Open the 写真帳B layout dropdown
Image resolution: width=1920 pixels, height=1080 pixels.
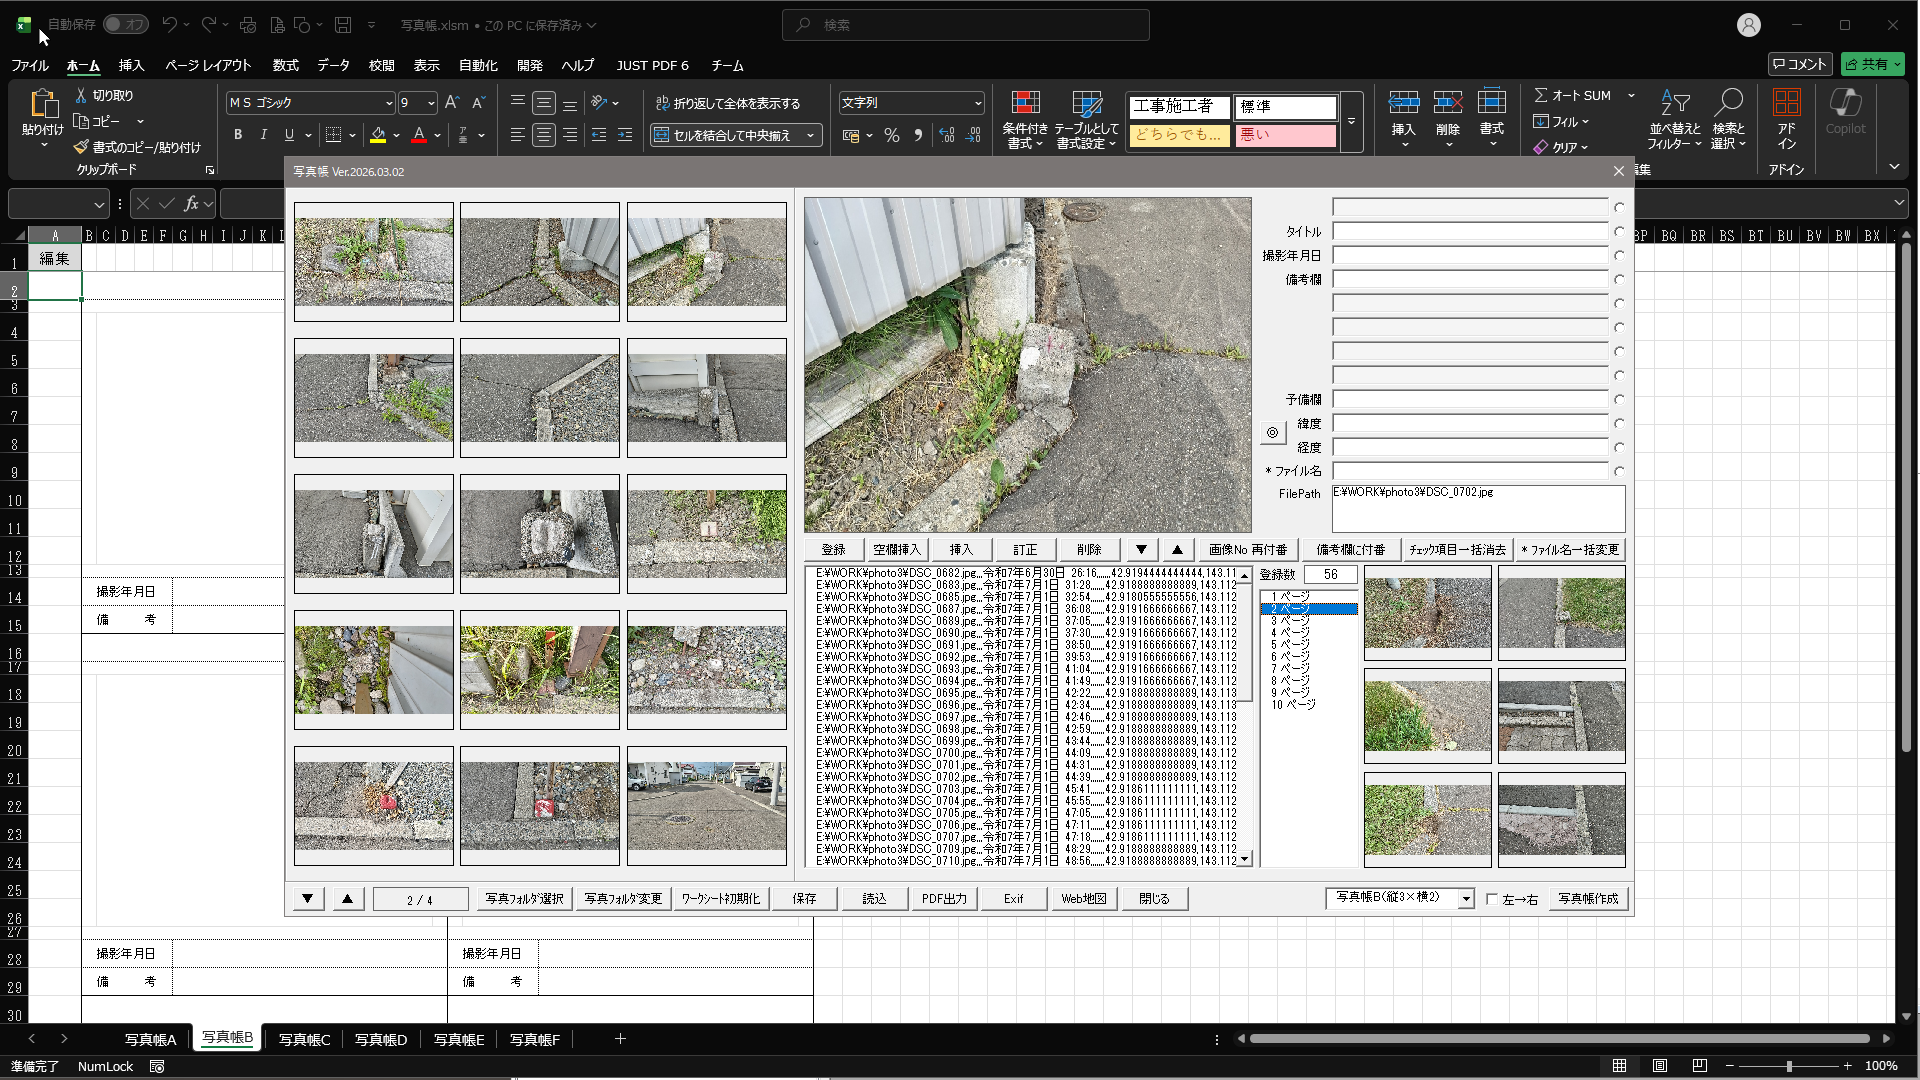(x=1466, y=899)
